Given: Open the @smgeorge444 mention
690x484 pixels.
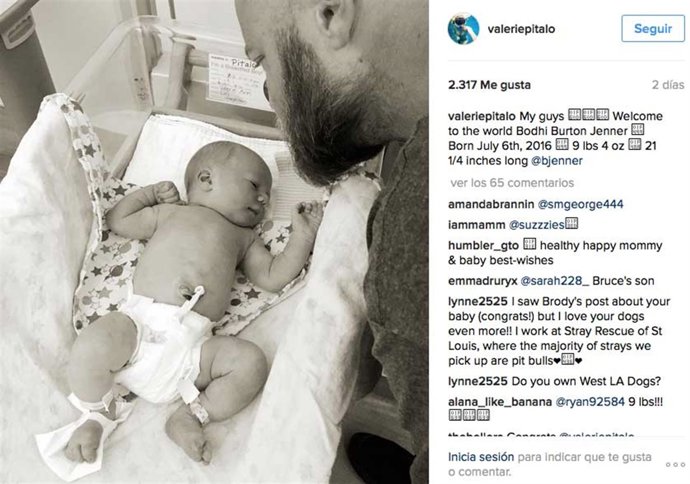Looking at the screenshot, I should 580,204.
